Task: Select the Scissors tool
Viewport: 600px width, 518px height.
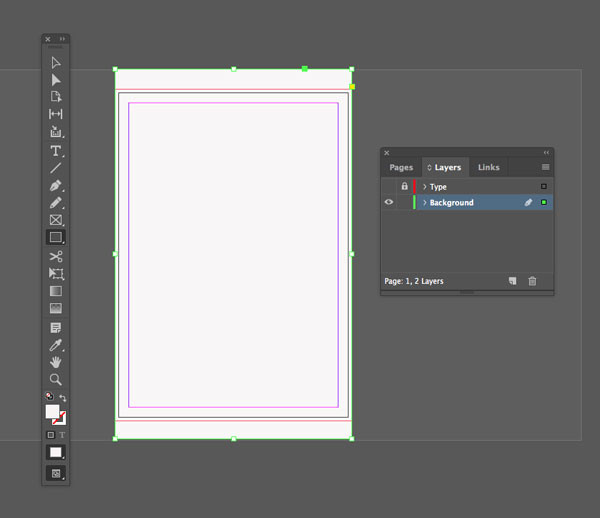Action: 56,256
